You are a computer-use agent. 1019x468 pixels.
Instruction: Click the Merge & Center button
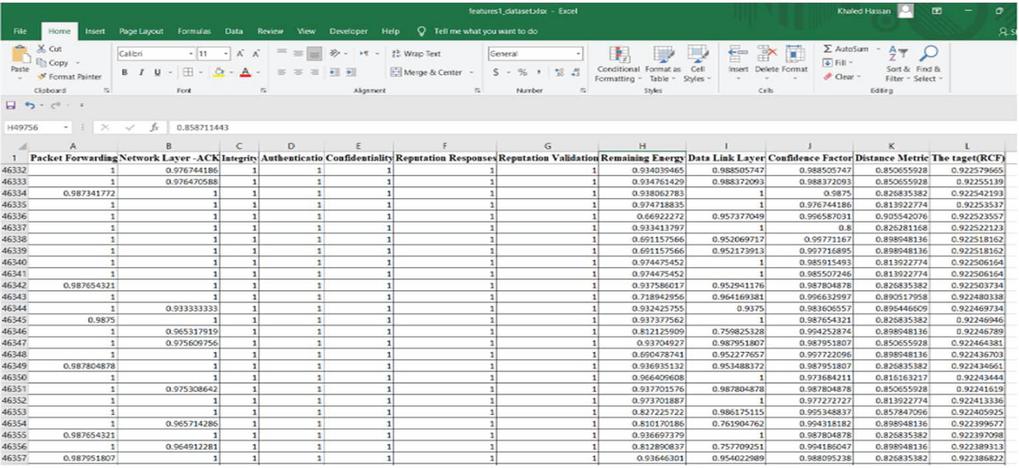click(x=432, y=72)
